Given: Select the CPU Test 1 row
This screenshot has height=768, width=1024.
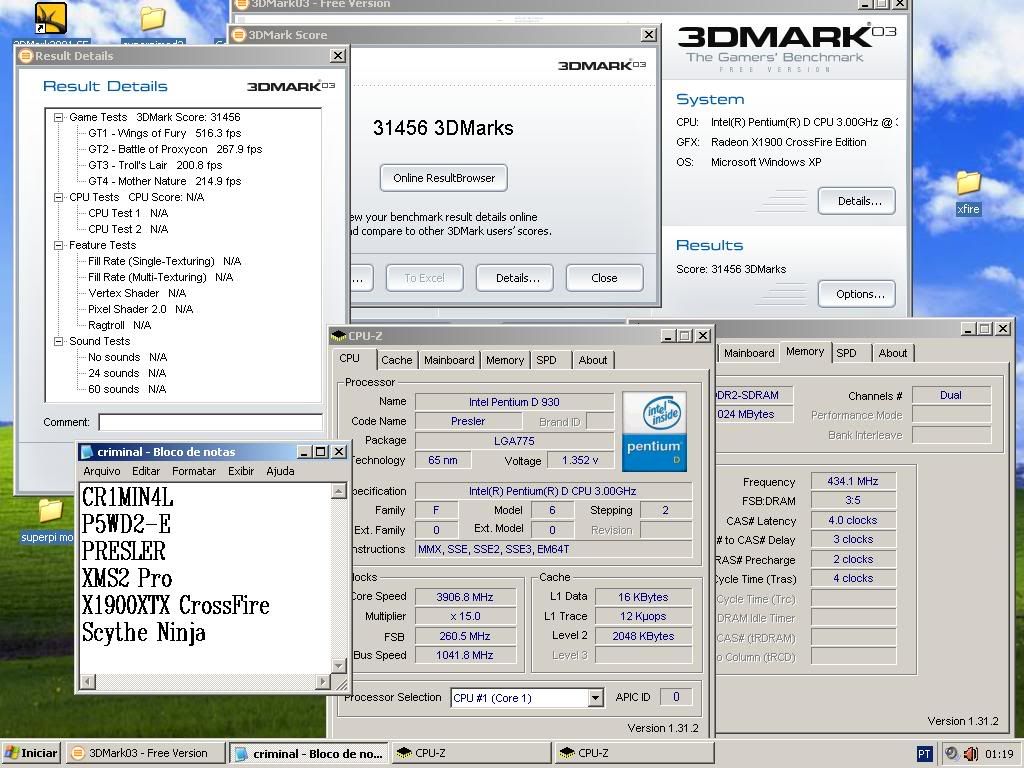Looking at the screenshot, I should coord(128,213).
